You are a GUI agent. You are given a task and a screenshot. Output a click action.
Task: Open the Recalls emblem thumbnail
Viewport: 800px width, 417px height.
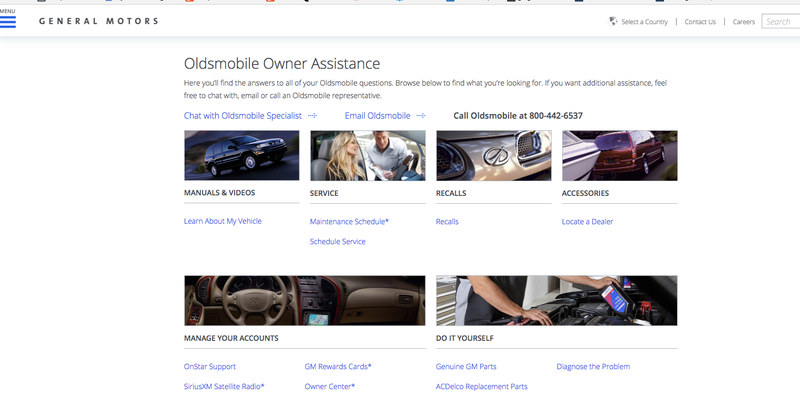point(494,155)
